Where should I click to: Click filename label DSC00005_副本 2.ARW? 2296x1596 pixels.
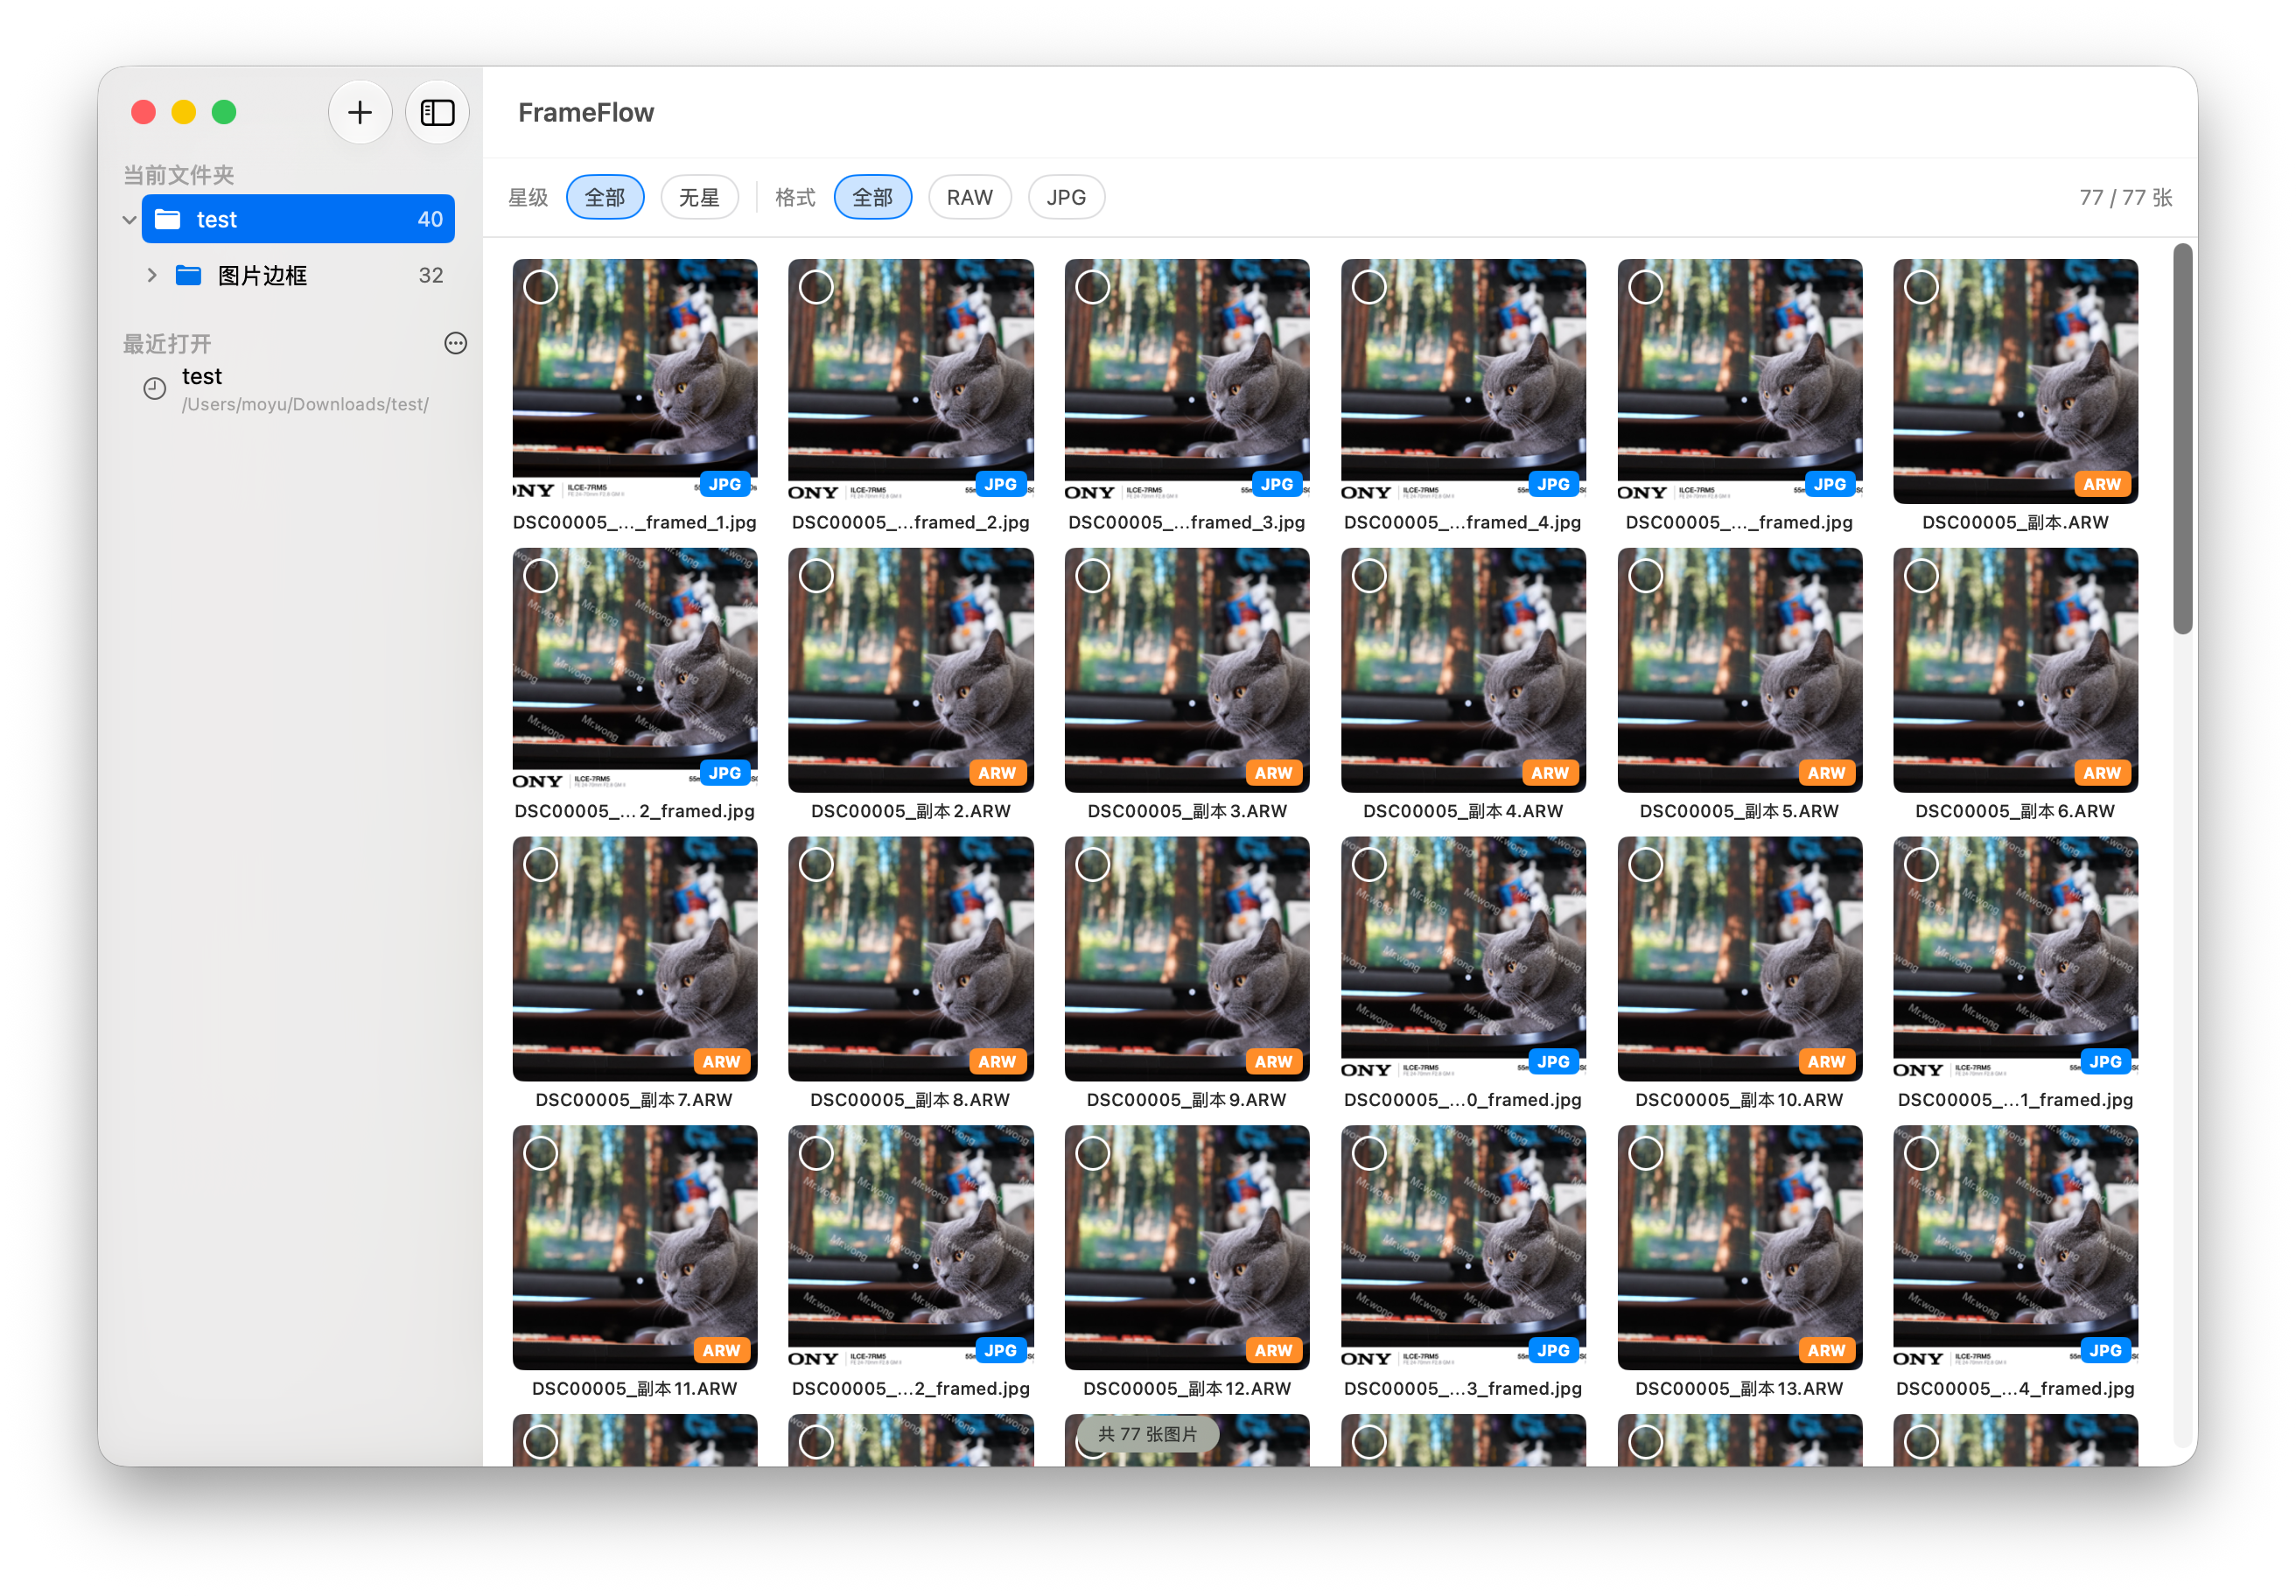911,811
